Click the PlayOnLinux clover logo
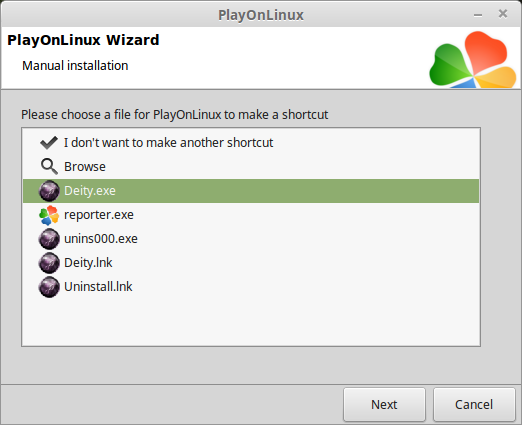Image resolution: width=522 pixels, height=425 pixels. point(473,60)
